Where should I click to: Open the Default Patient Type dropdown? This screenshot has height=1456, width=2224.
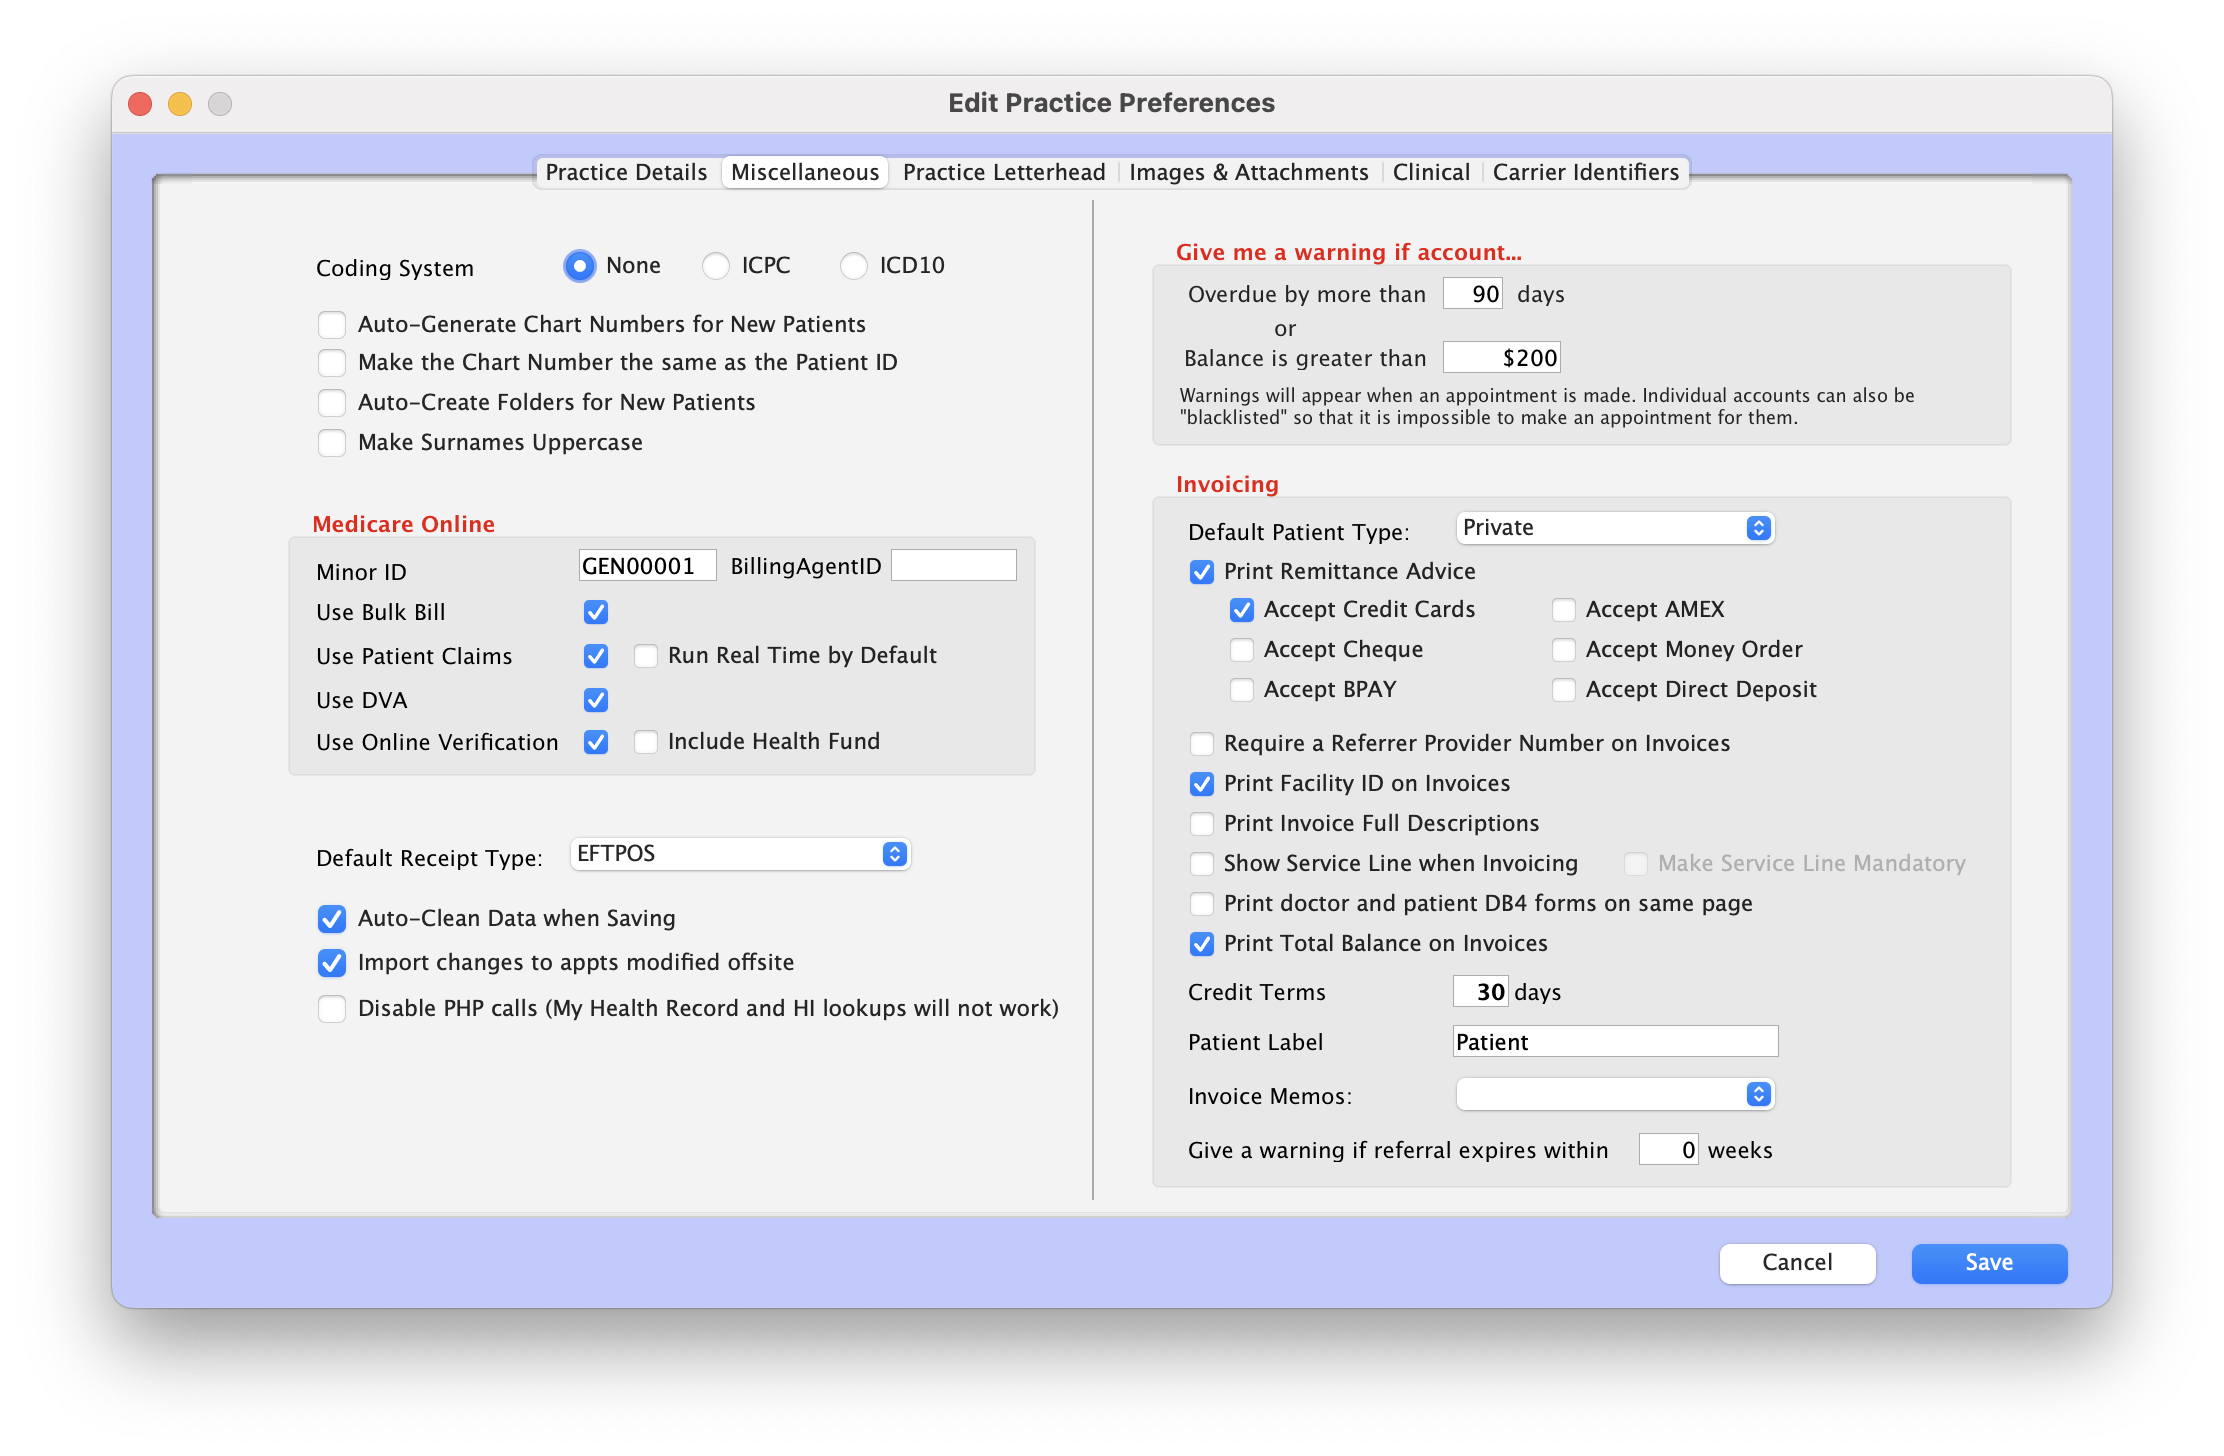pos(1615,528)
